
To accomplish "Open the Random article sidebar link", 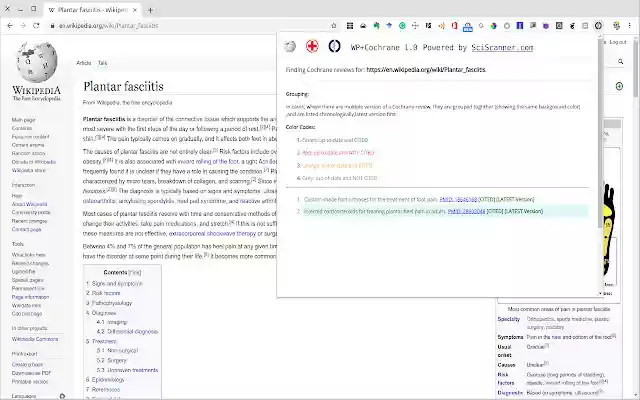I will point(29,153).
